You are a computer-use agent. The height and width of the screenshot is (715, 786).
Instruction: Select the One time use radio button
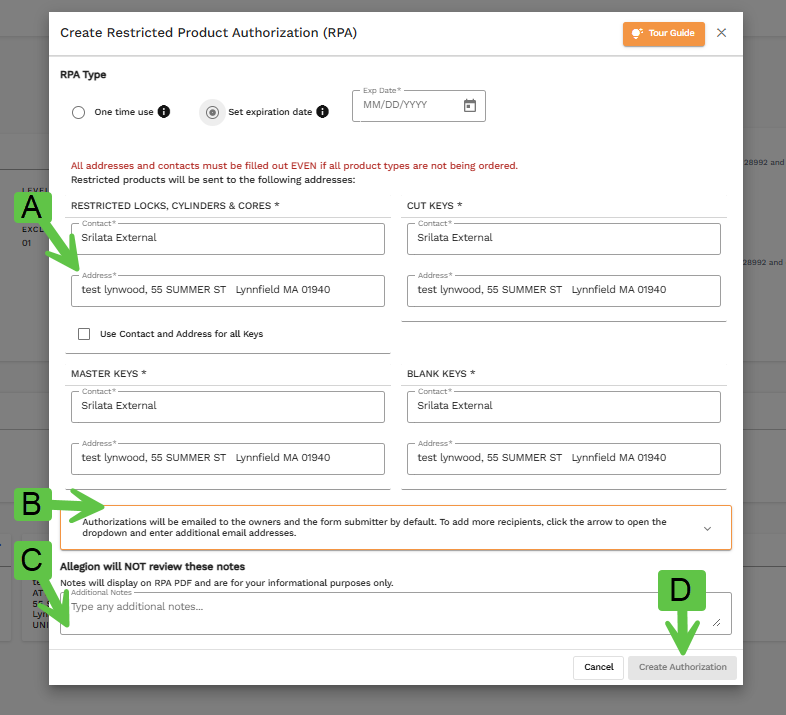79,113
